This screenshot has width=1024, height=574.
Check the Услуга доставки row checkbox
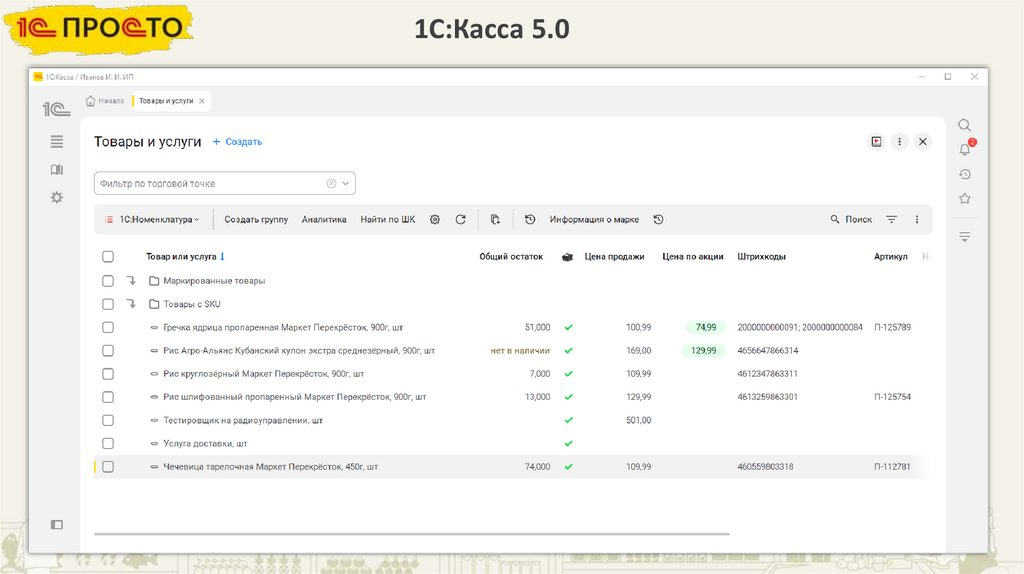tap(108, 443)
